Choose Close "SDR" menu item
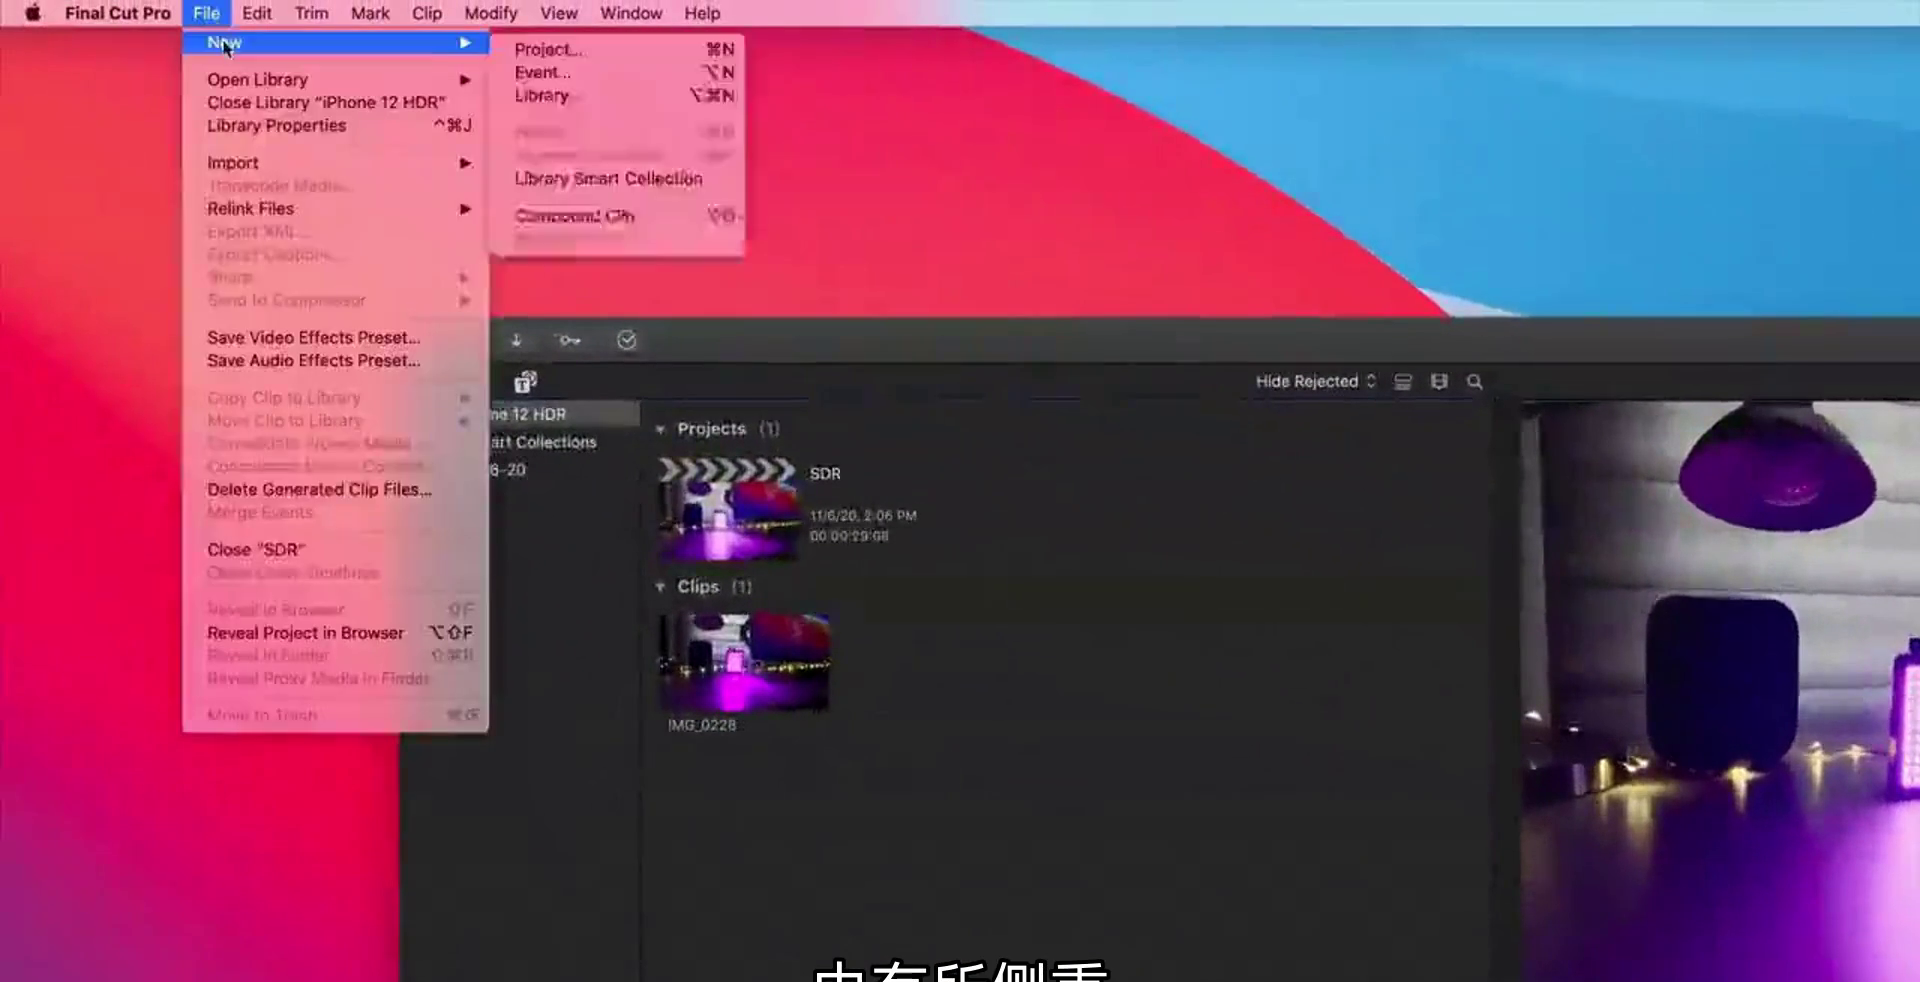This screenshot has height=982, width=1920. click(x=336, y=549)
